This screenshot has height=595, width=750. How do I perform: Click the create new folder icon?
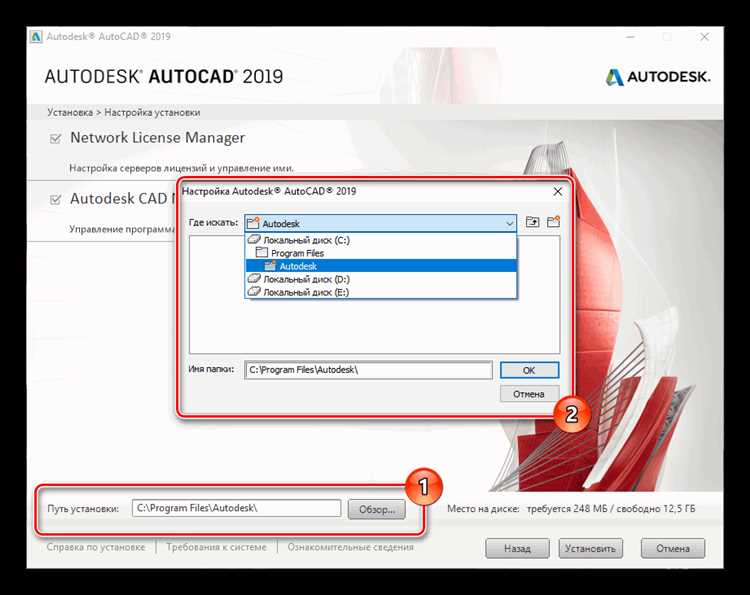pyautogui.click(x=553, y=222)
